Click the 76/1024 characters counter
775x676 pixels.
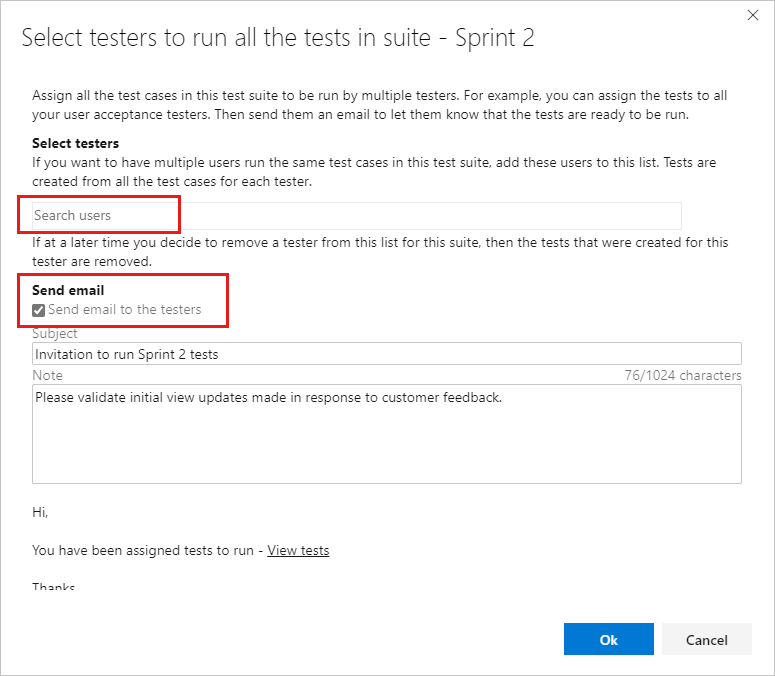pyautogui.click(x=683, y=376)
